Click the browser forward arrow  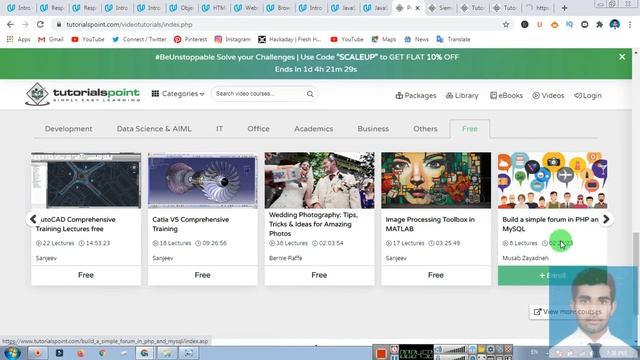[25, 24]
